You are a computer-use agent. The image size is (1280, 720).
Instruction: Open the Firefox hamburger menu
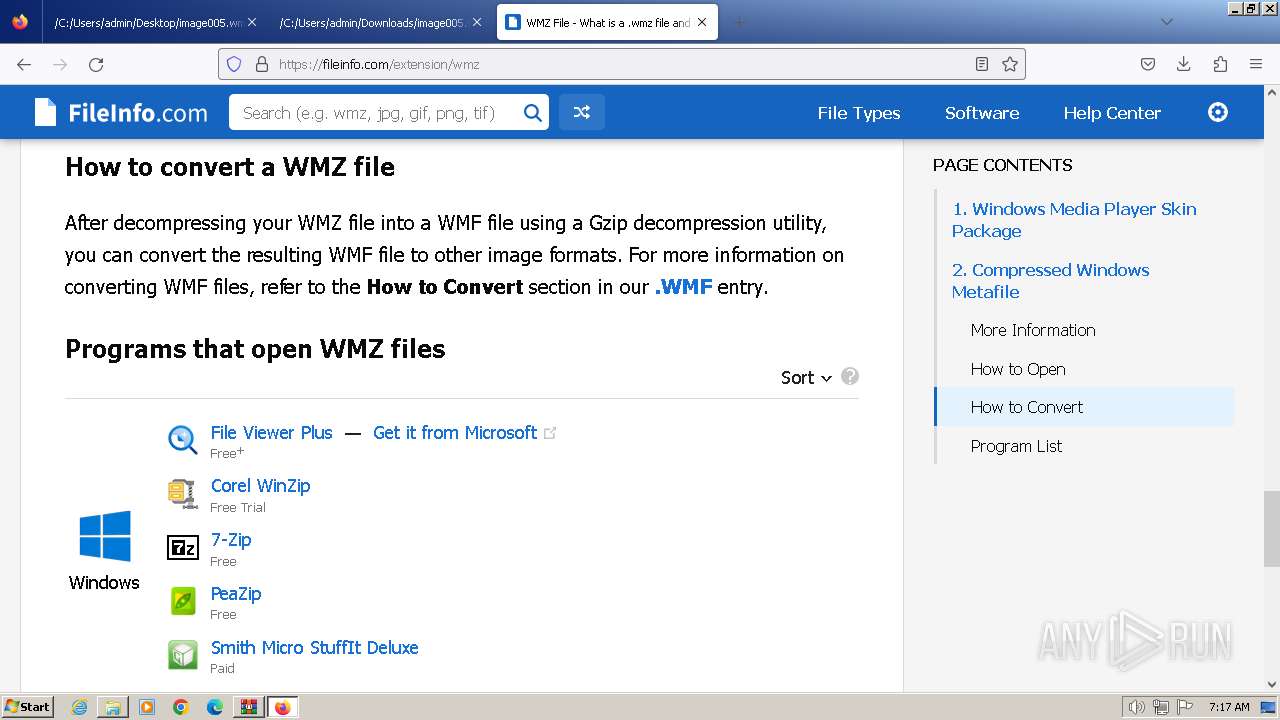pos(1256,64)
